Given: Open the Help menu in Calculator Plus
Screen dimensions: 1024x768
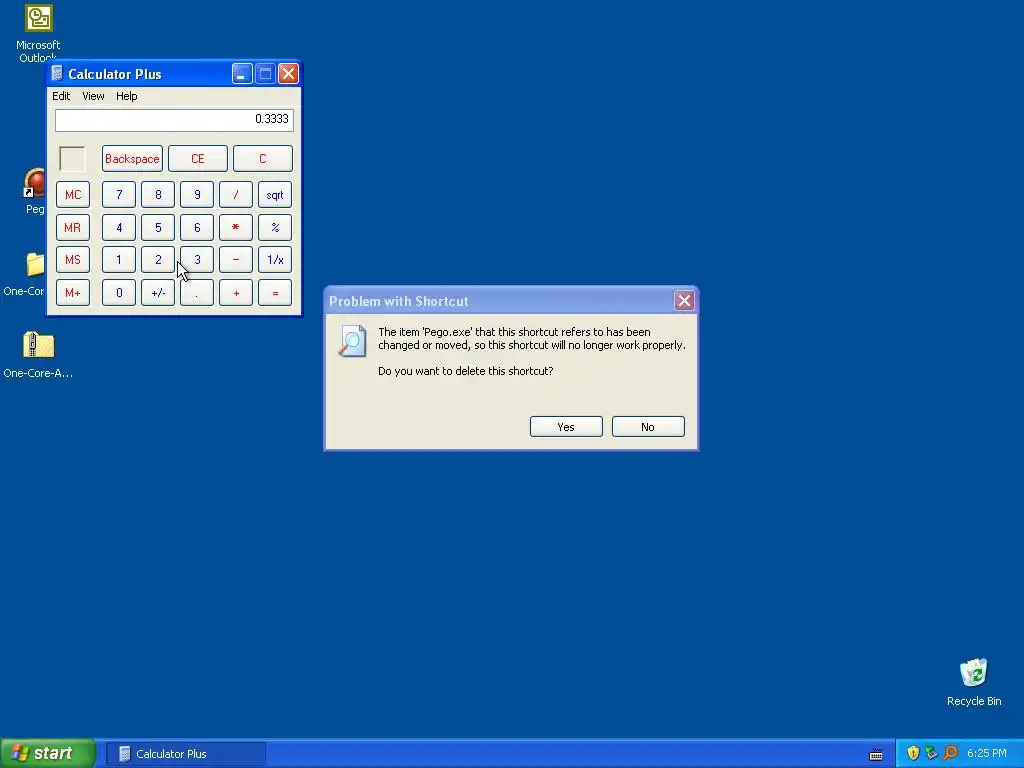Looking at the screenshot, I should click(127, 96).
